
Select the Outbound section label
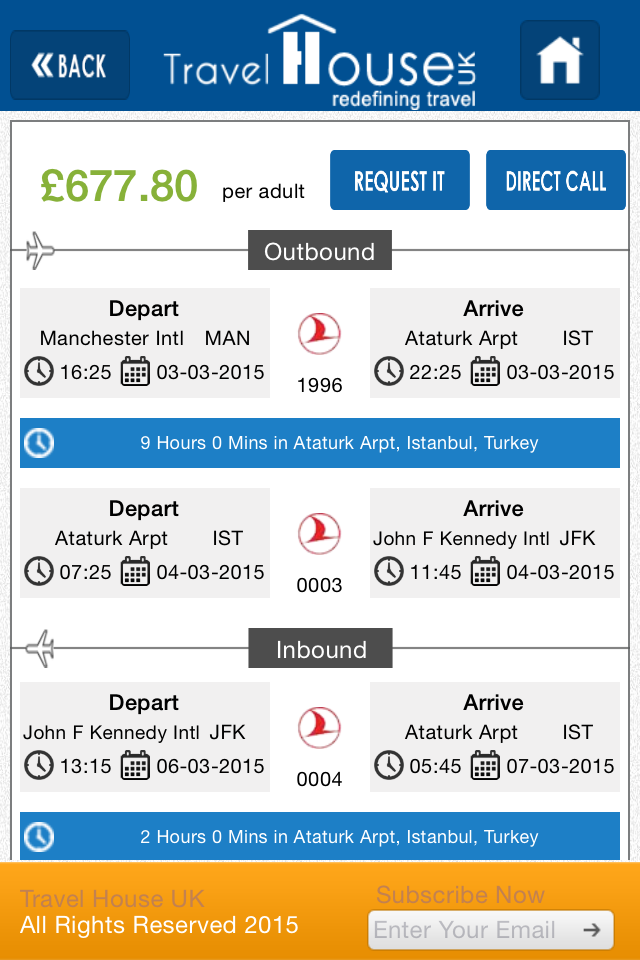point(320,251)
